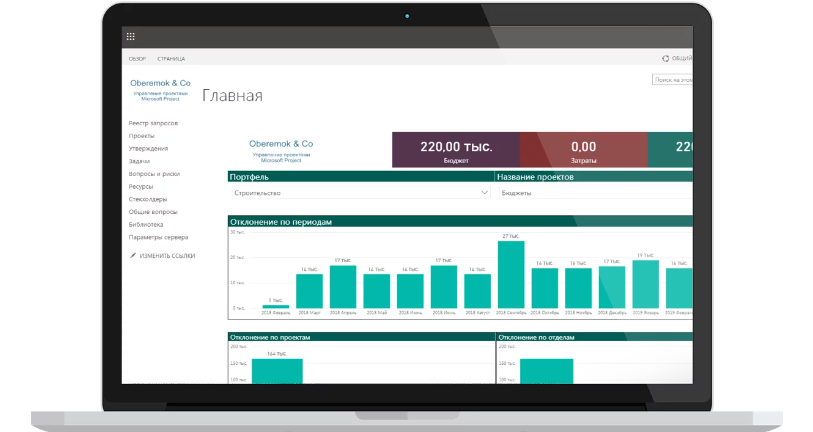Click the bar in Отклонение по отделам chart

(x=546, y=371)
